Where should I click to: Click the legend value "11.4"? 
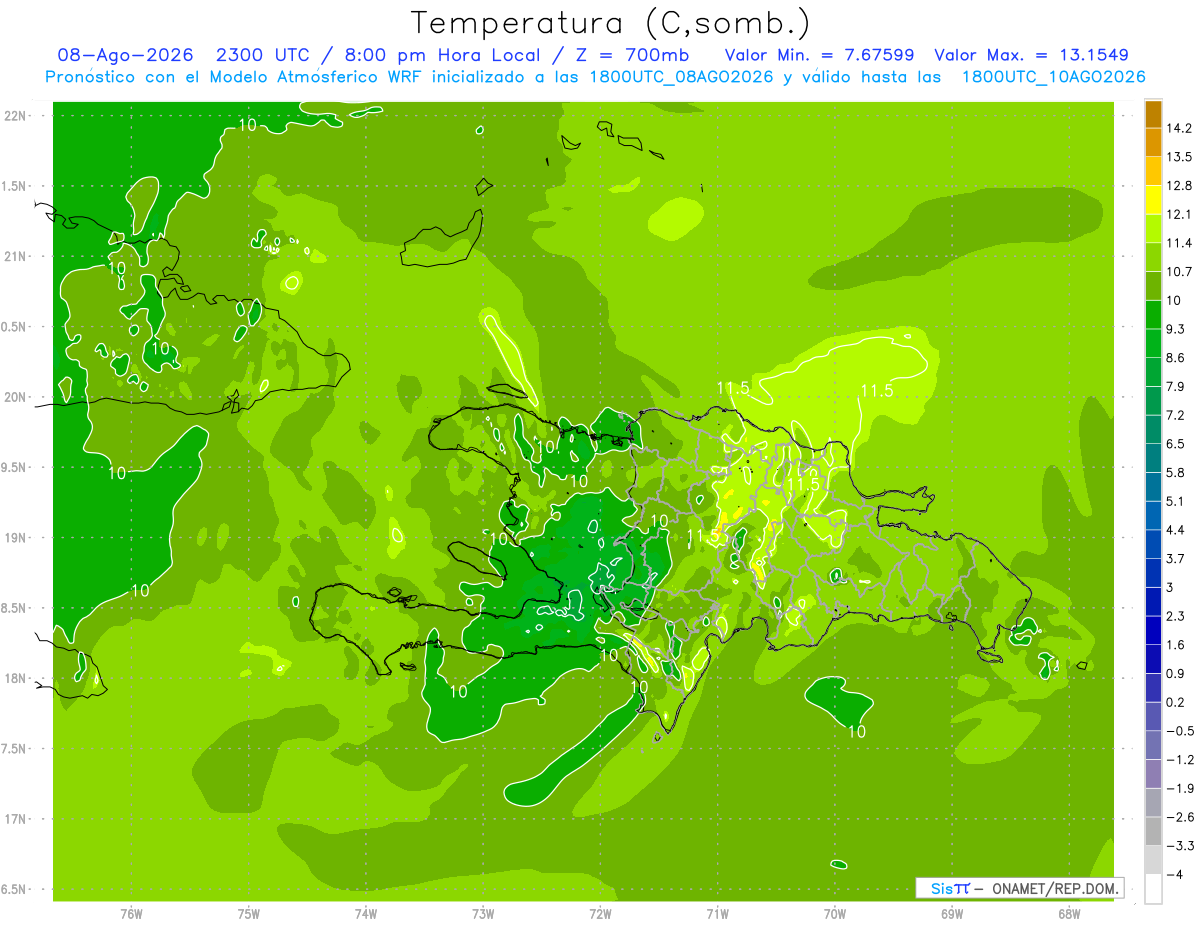click(x=1179, y=243)
